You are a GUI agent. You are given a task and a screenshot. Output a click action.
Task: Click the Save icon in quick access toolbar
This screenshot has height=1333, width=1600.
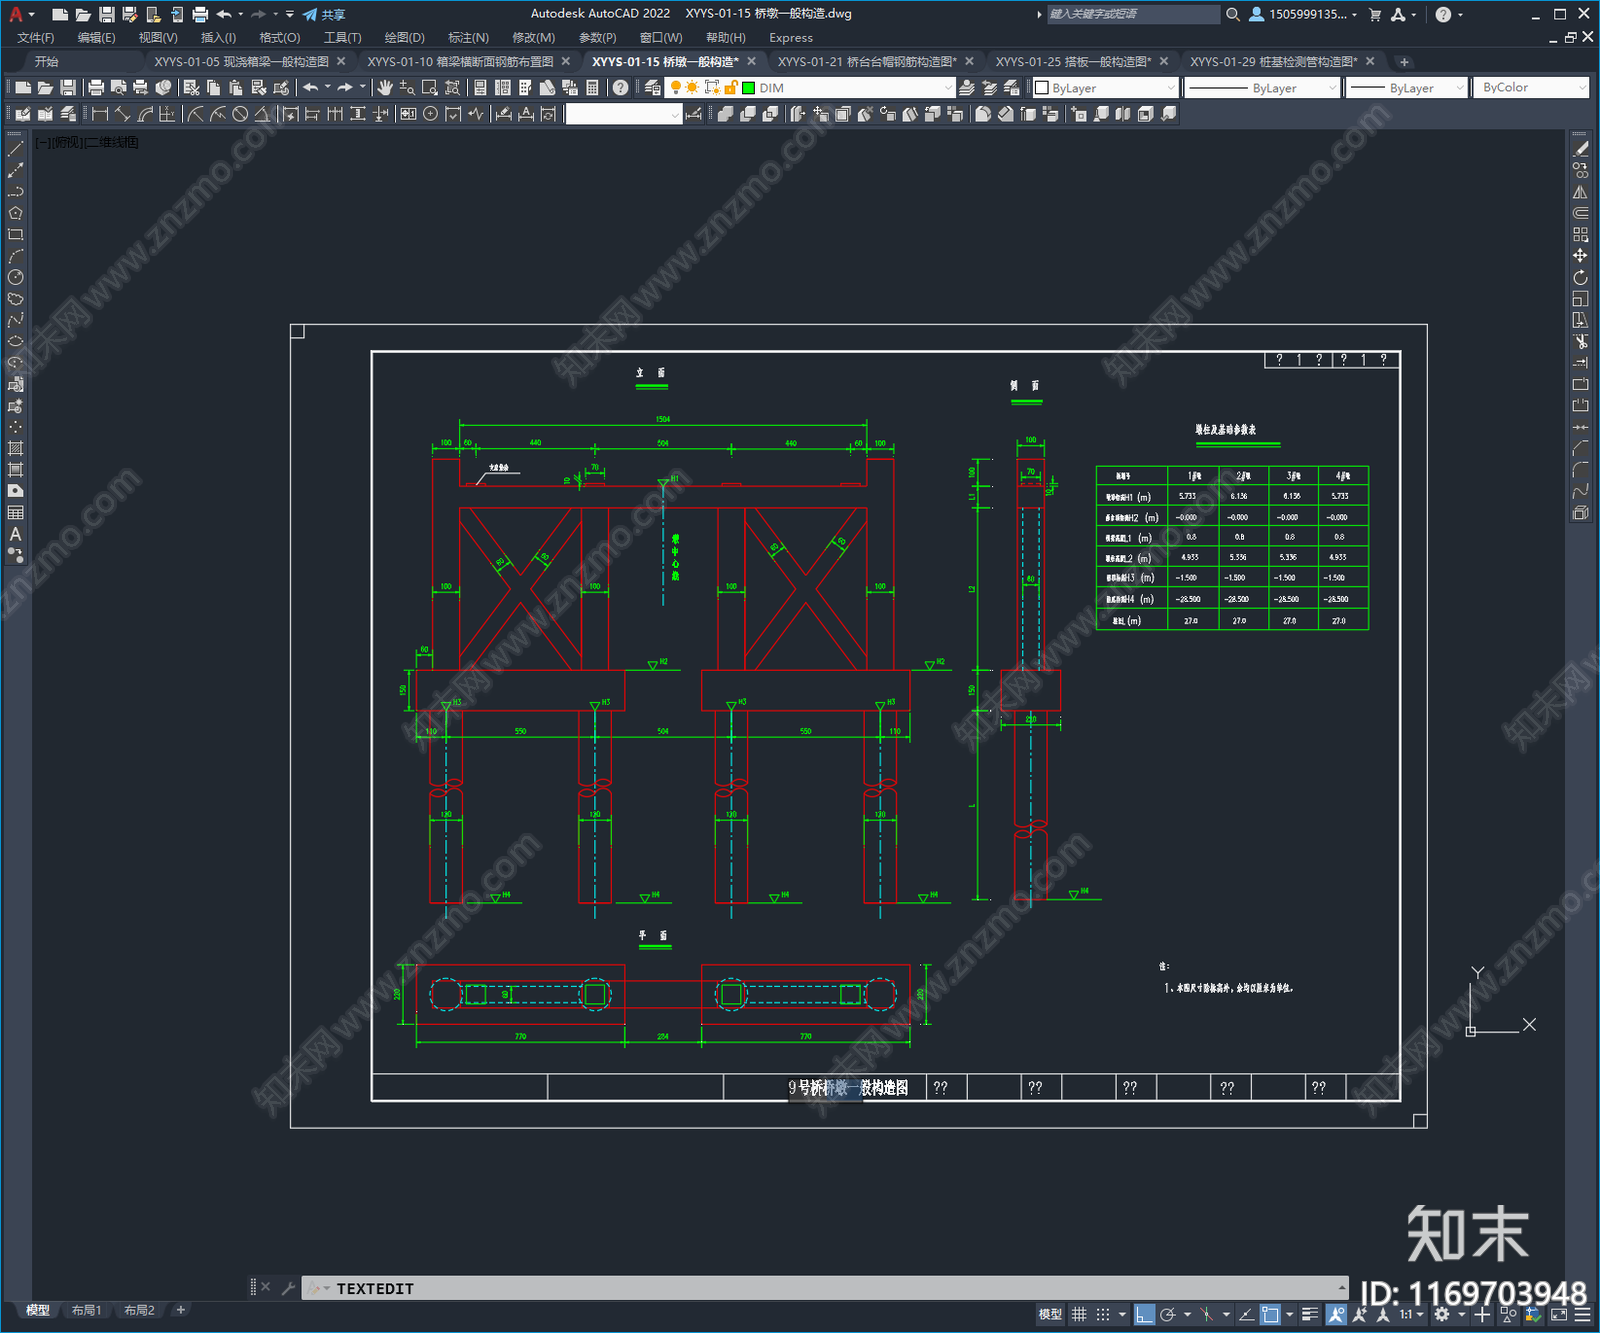[x=106, y=14]
